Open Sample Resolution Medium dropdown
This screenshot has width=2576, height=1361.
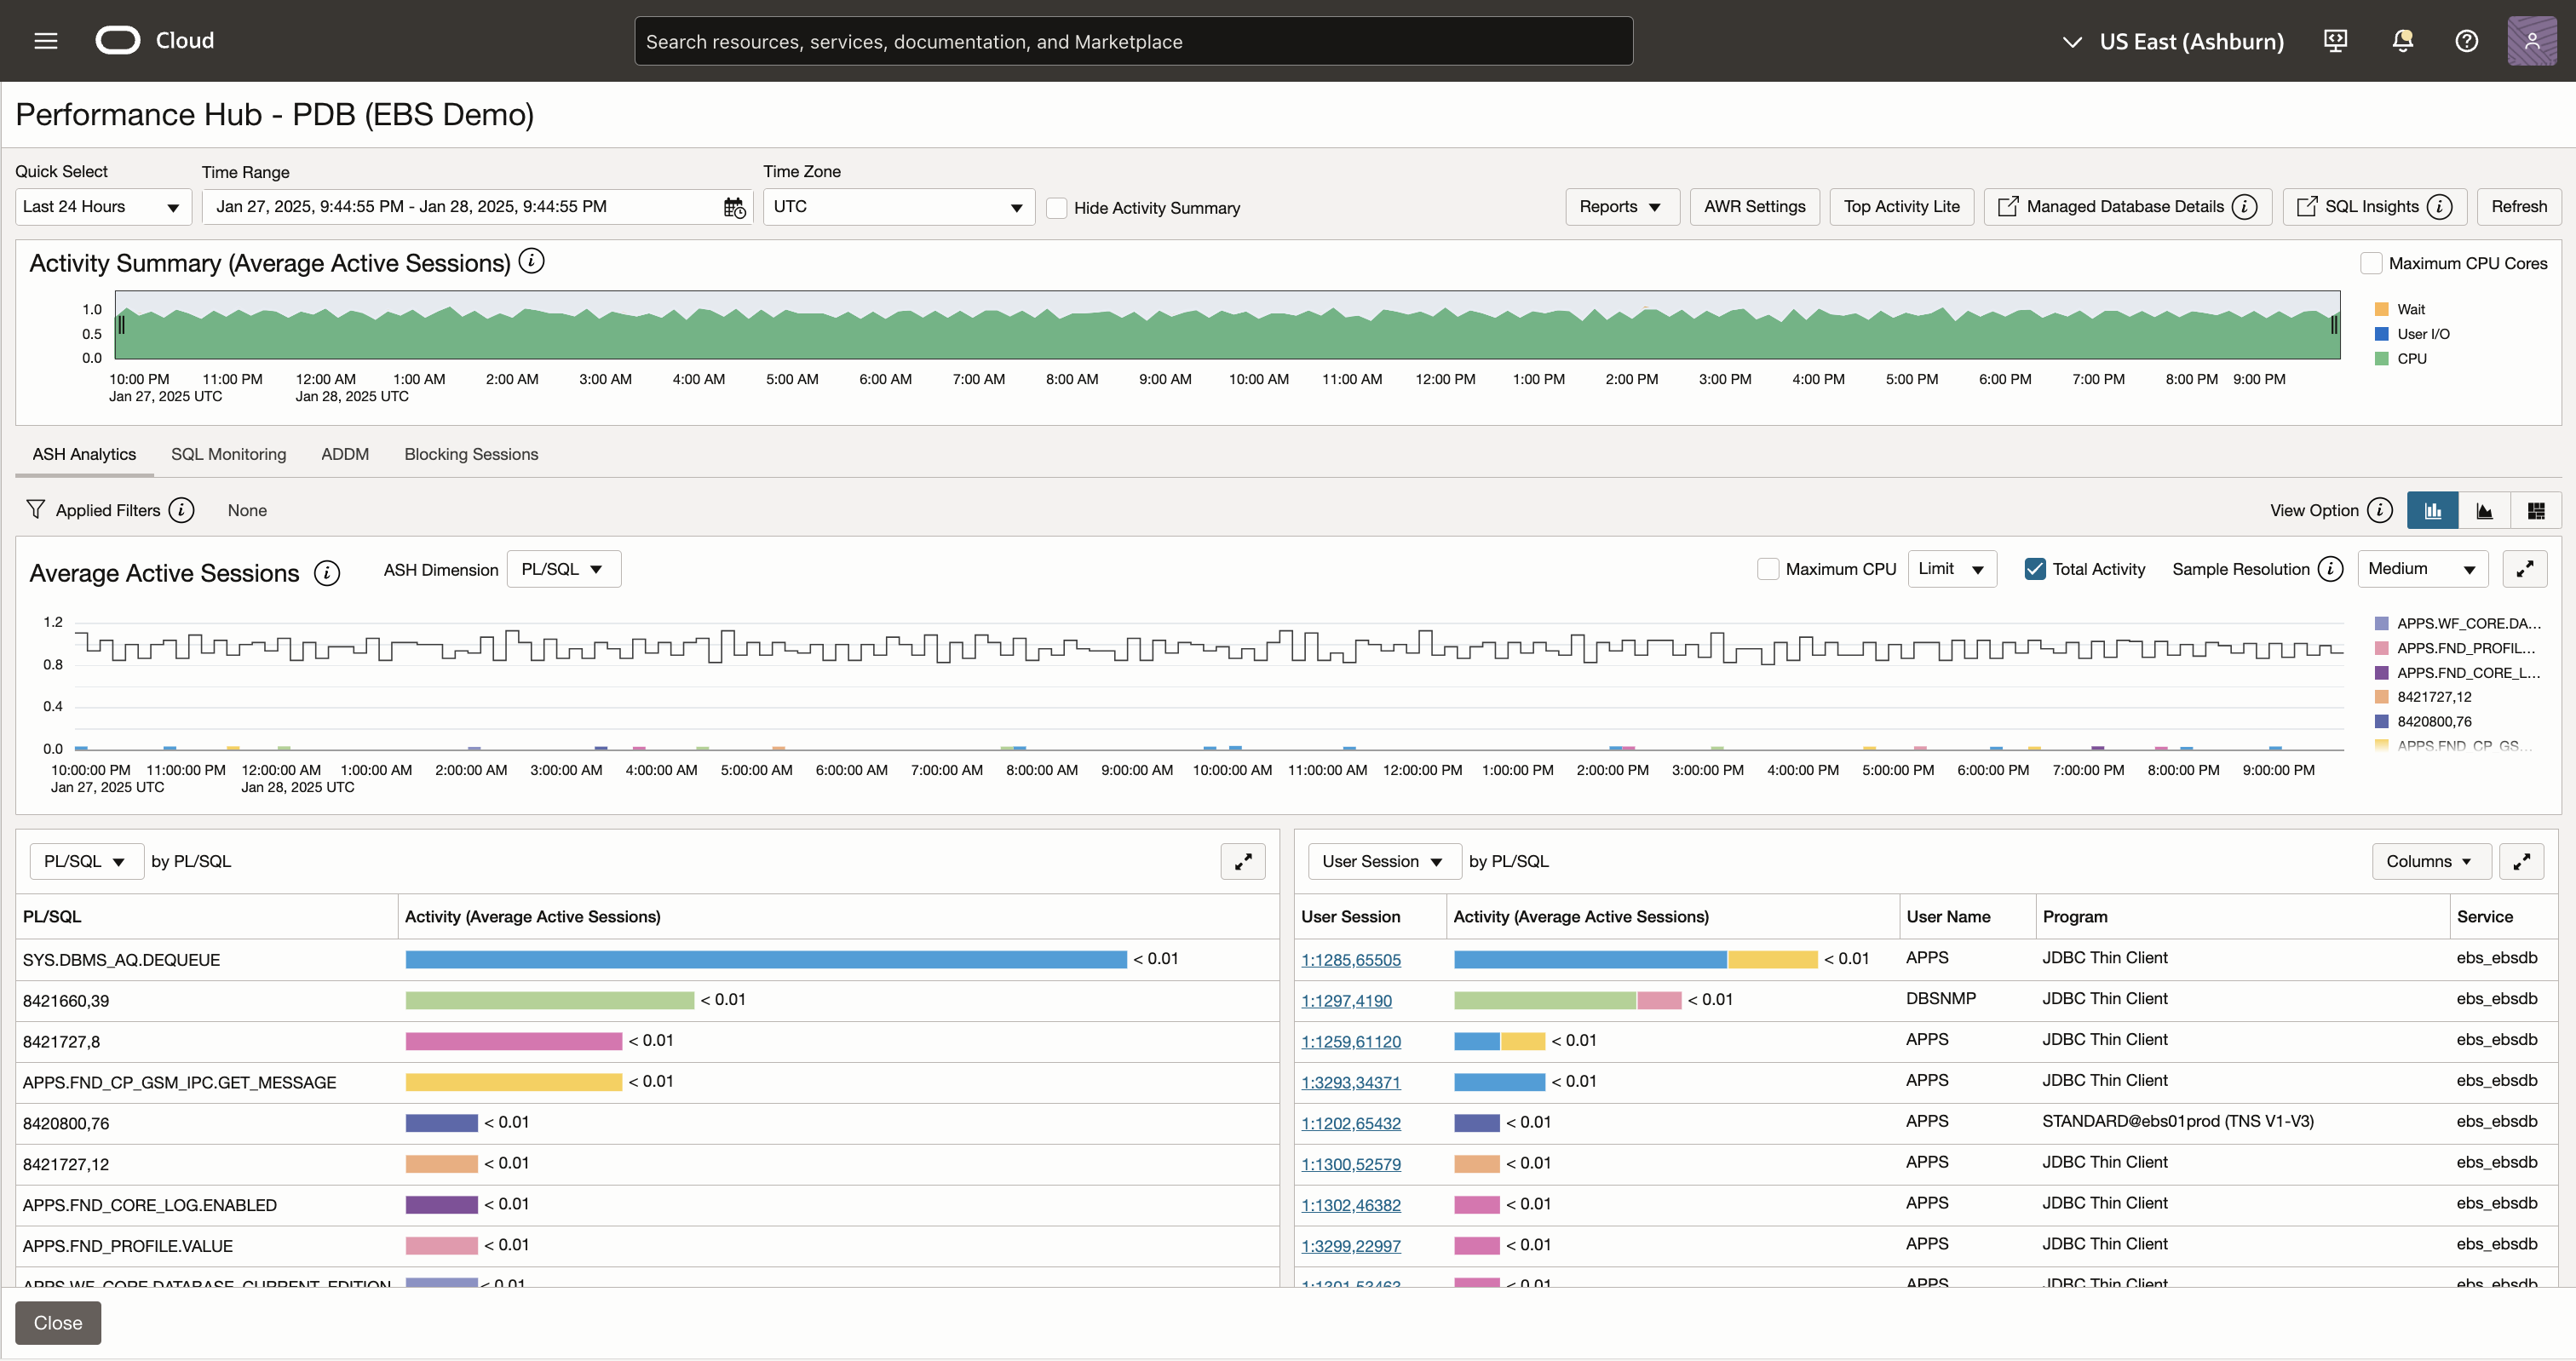[2421, 569]
